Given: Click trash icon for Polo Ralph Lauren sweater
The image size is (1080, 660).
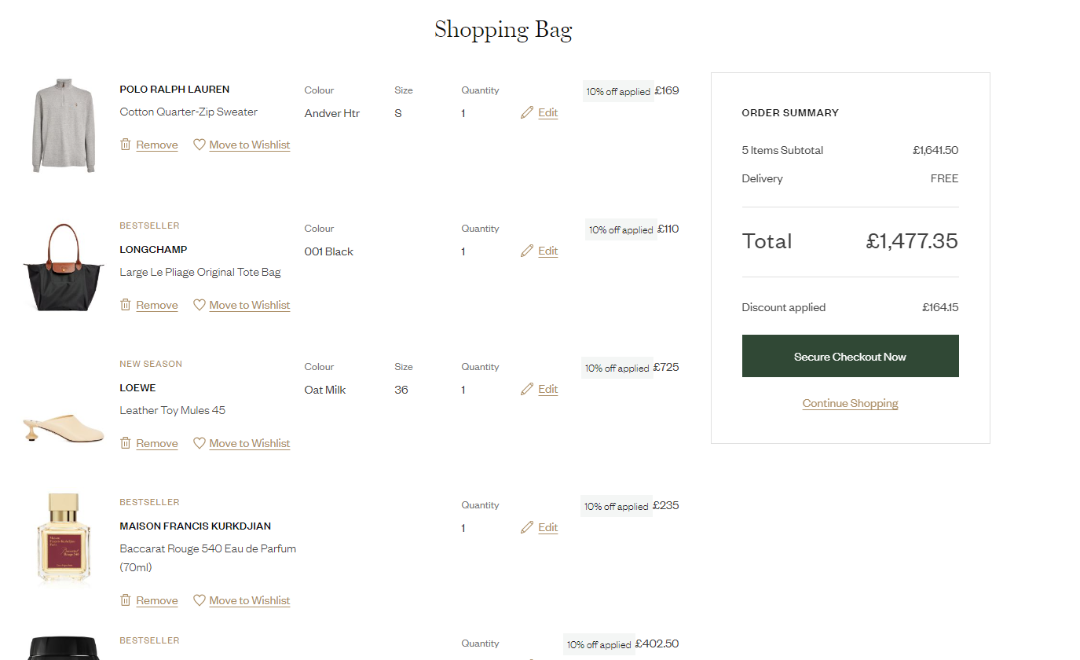Looking at the screenshot, I should pyautogui.click(x=125, y=145).
